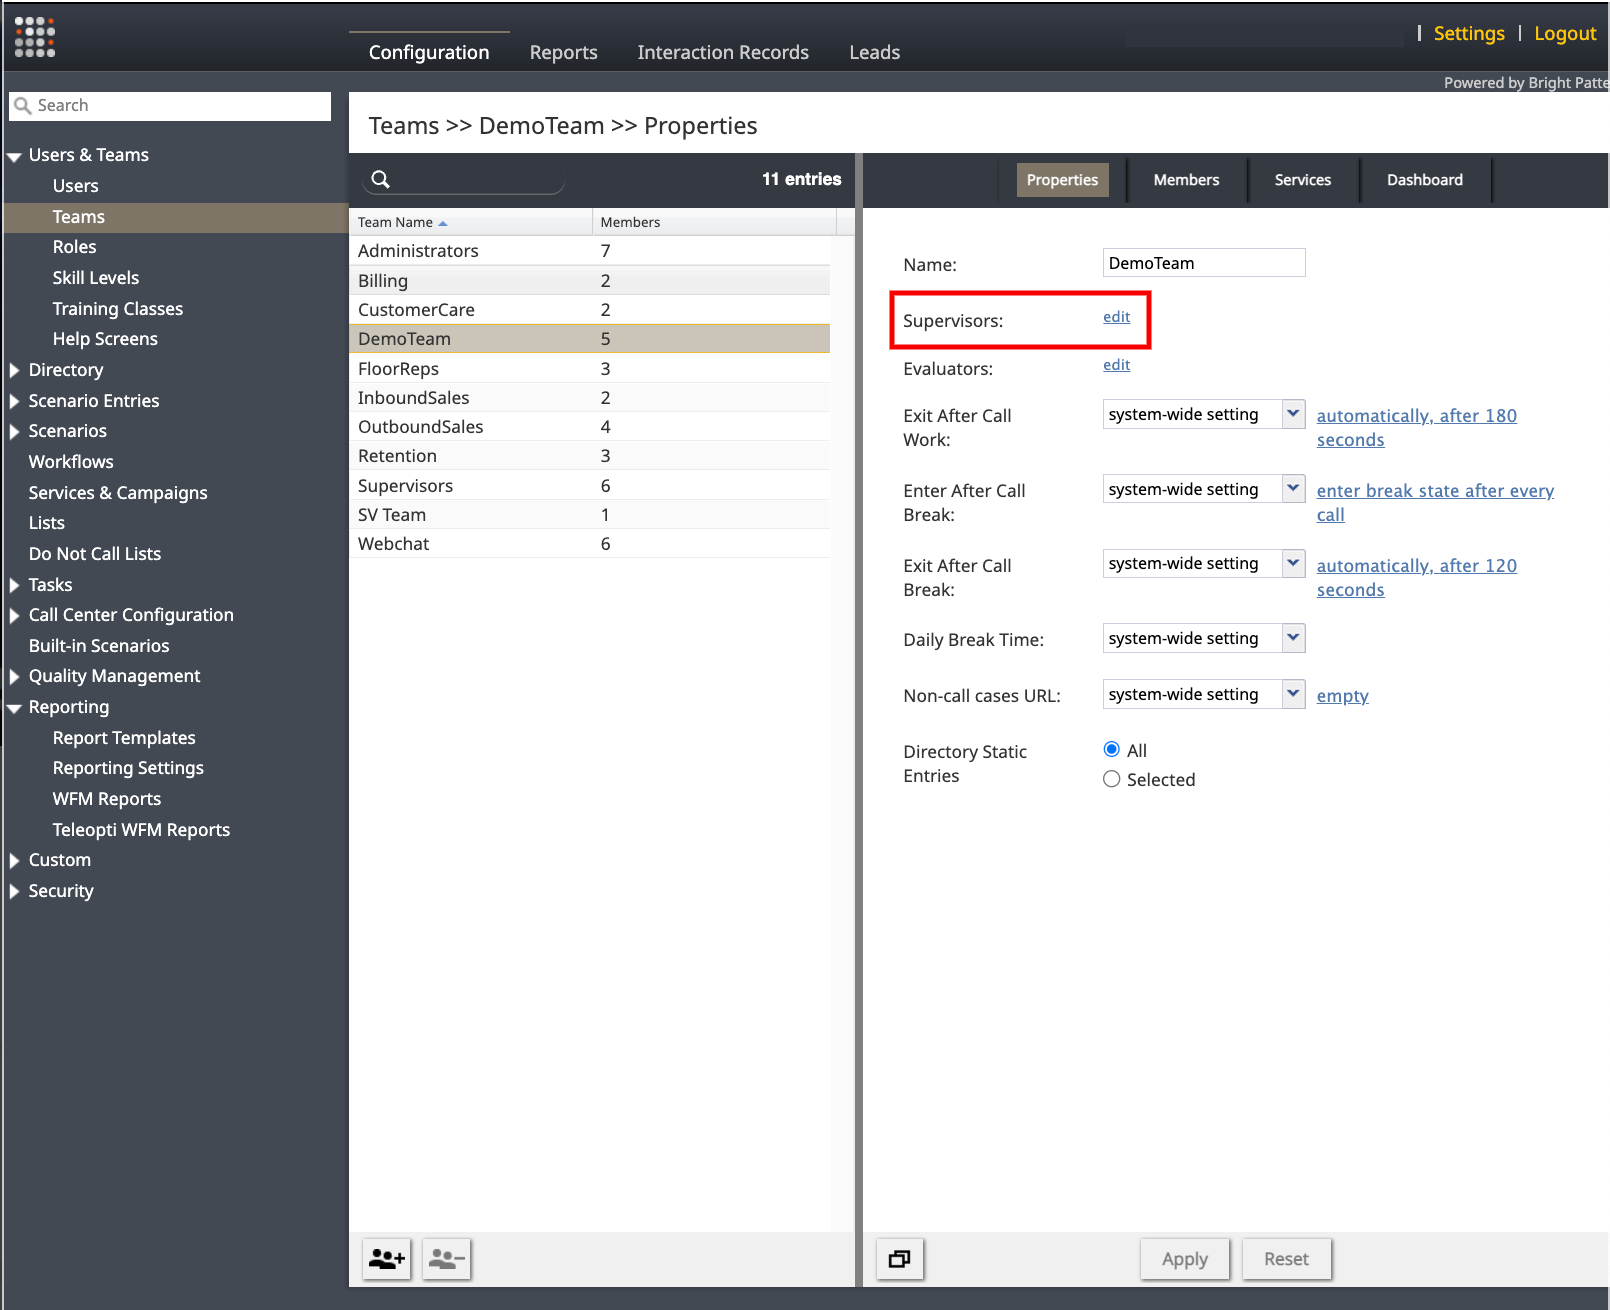Viewport: 1610px width, 1310px height.
Task: Click the team list search magnifier
Action: click(381, 180)
